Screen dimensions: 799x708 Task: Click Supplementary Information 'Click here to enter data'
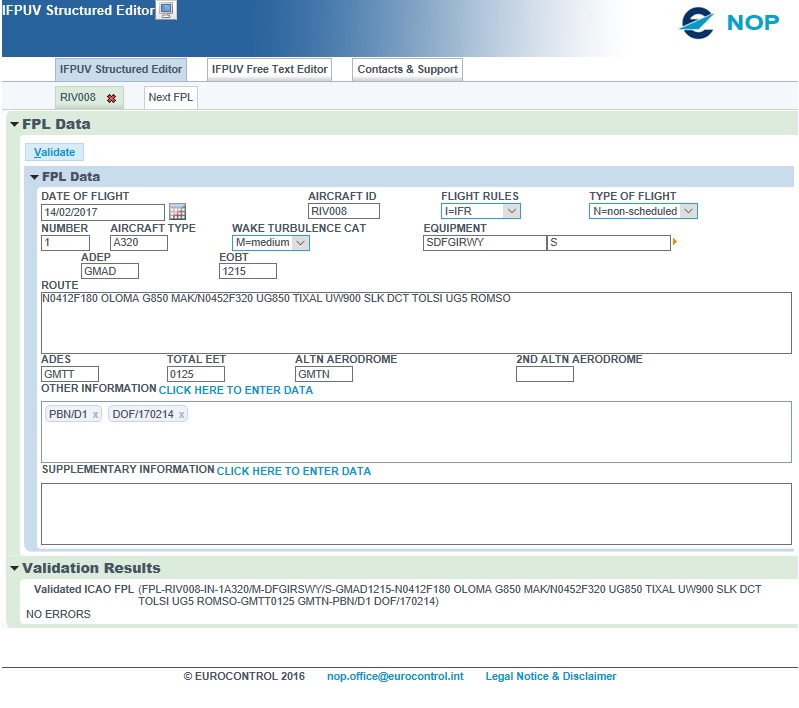pos(294,471)
